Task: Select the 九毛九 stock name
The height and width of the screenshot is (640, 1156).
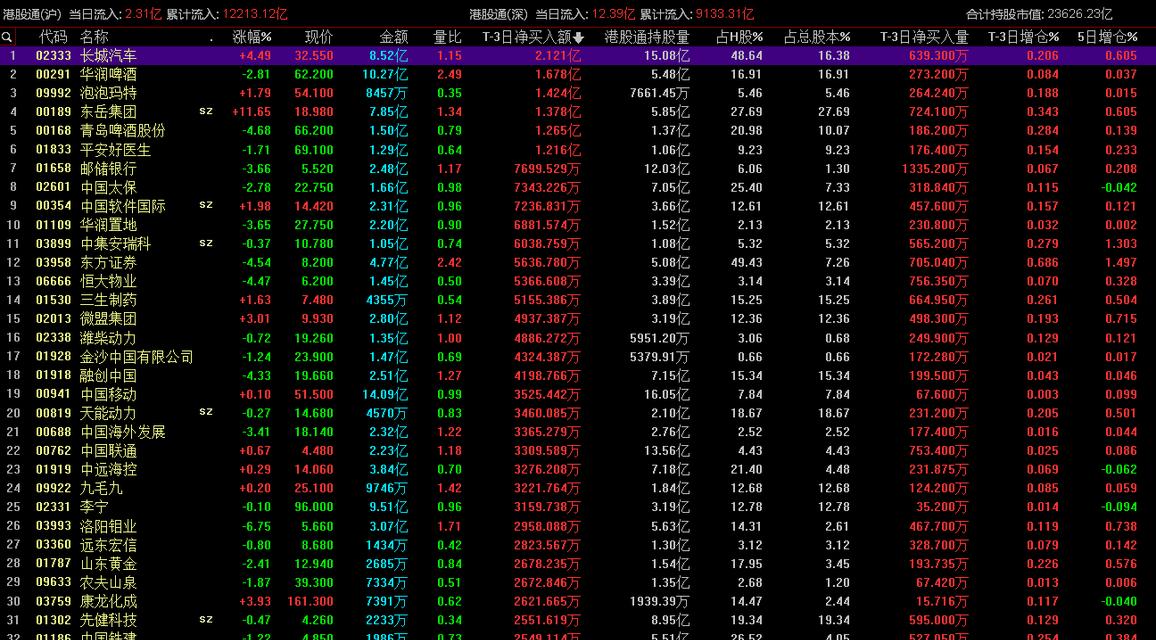Action: [x=102, y=488]
